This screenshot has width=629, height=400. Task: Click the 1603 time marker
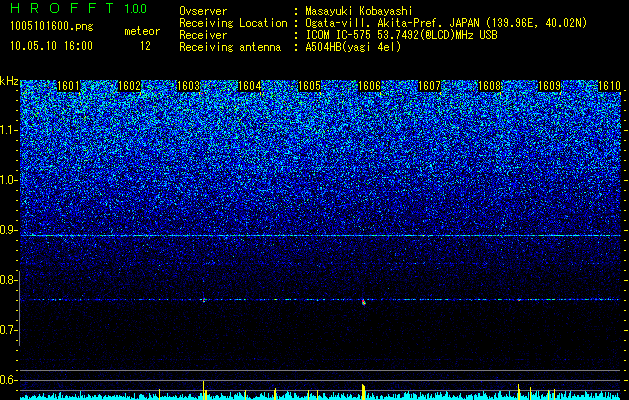click(189, 86)
